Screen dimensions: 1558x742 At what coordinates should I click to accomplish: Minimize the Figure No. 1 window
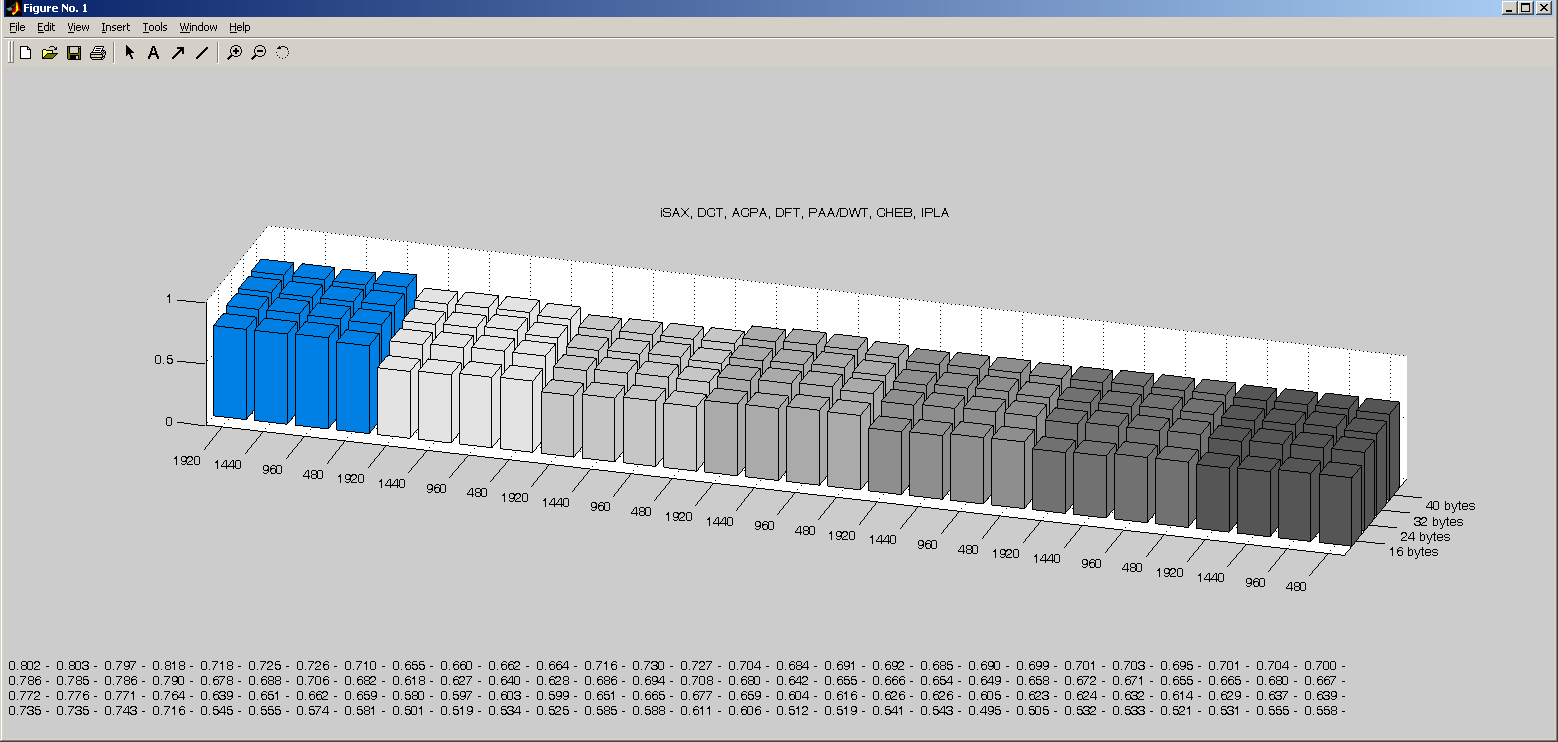tap(1509, 8)
